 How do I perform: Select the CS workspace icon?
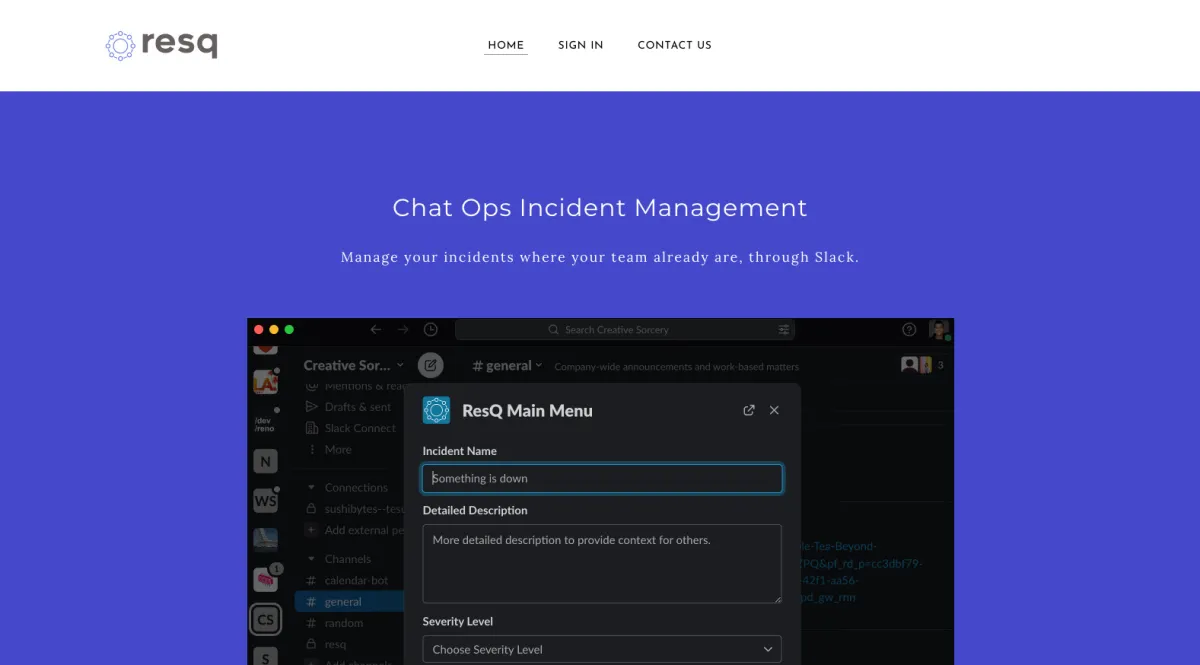coord(265,619)
